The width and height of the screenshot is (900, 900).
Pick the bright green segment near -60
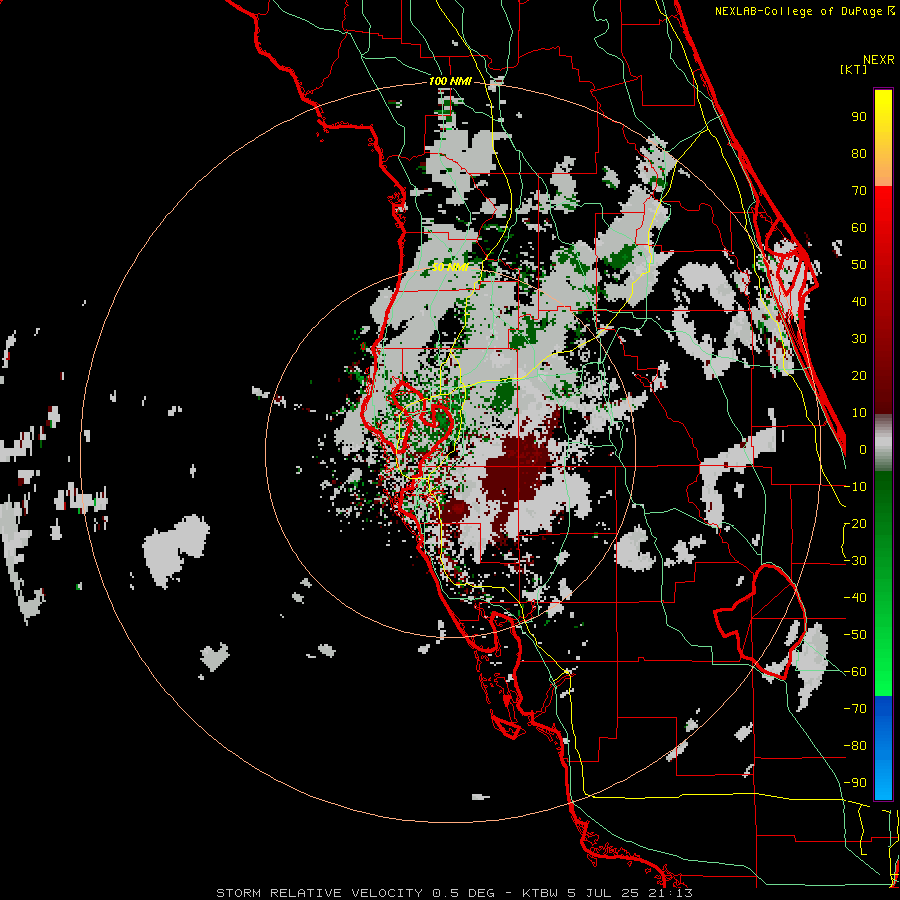883,672
